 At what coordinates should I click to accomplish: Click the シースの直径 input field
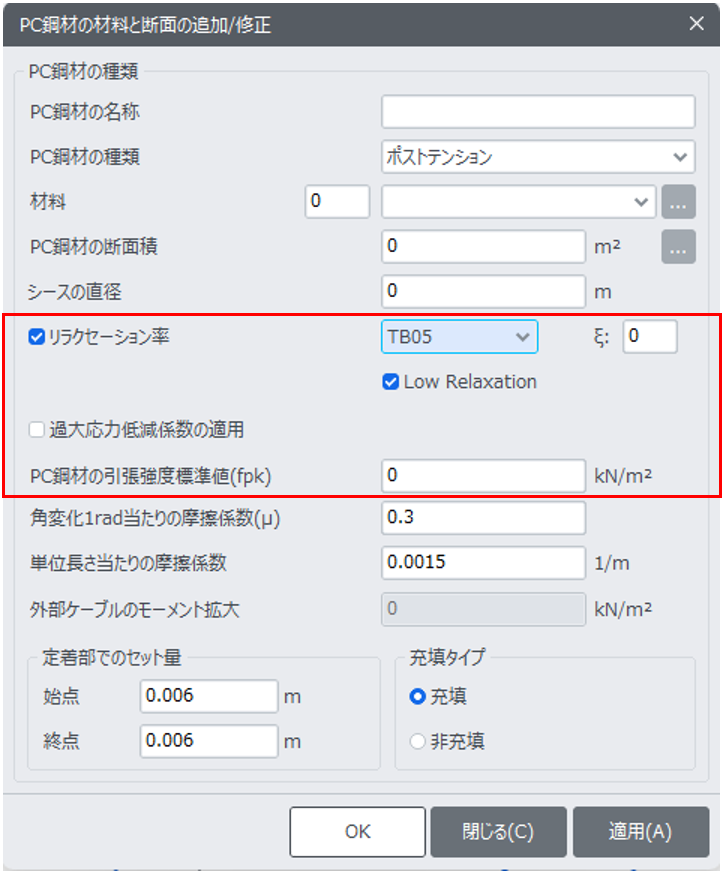coord(483,291)
